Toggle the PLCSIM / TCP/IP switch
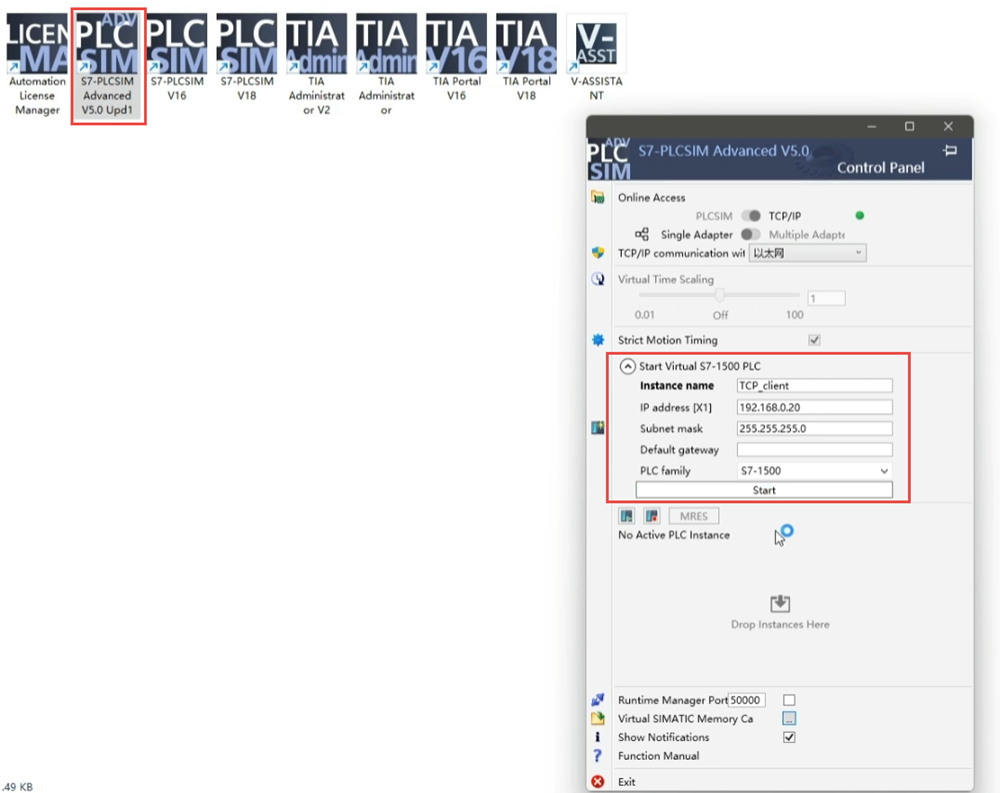Image resolution: width=1000 pixels, height=793 pixels. [x=751, y=216]
